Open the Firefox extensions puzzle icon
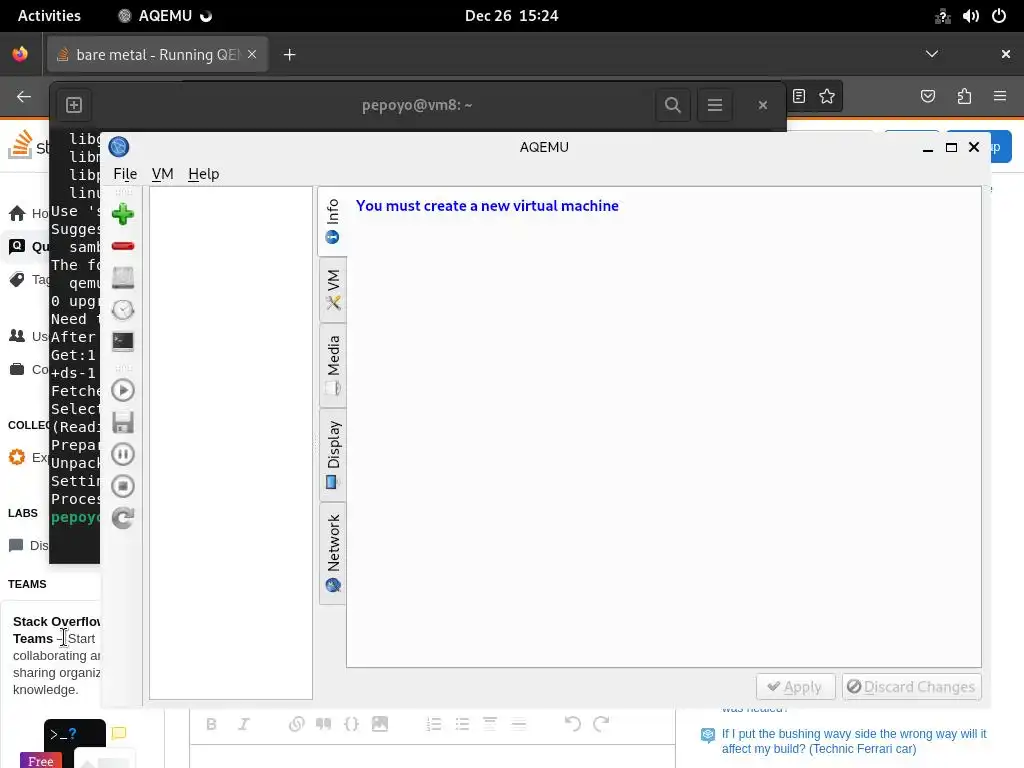1024x768 pixels. click(964, 97)
